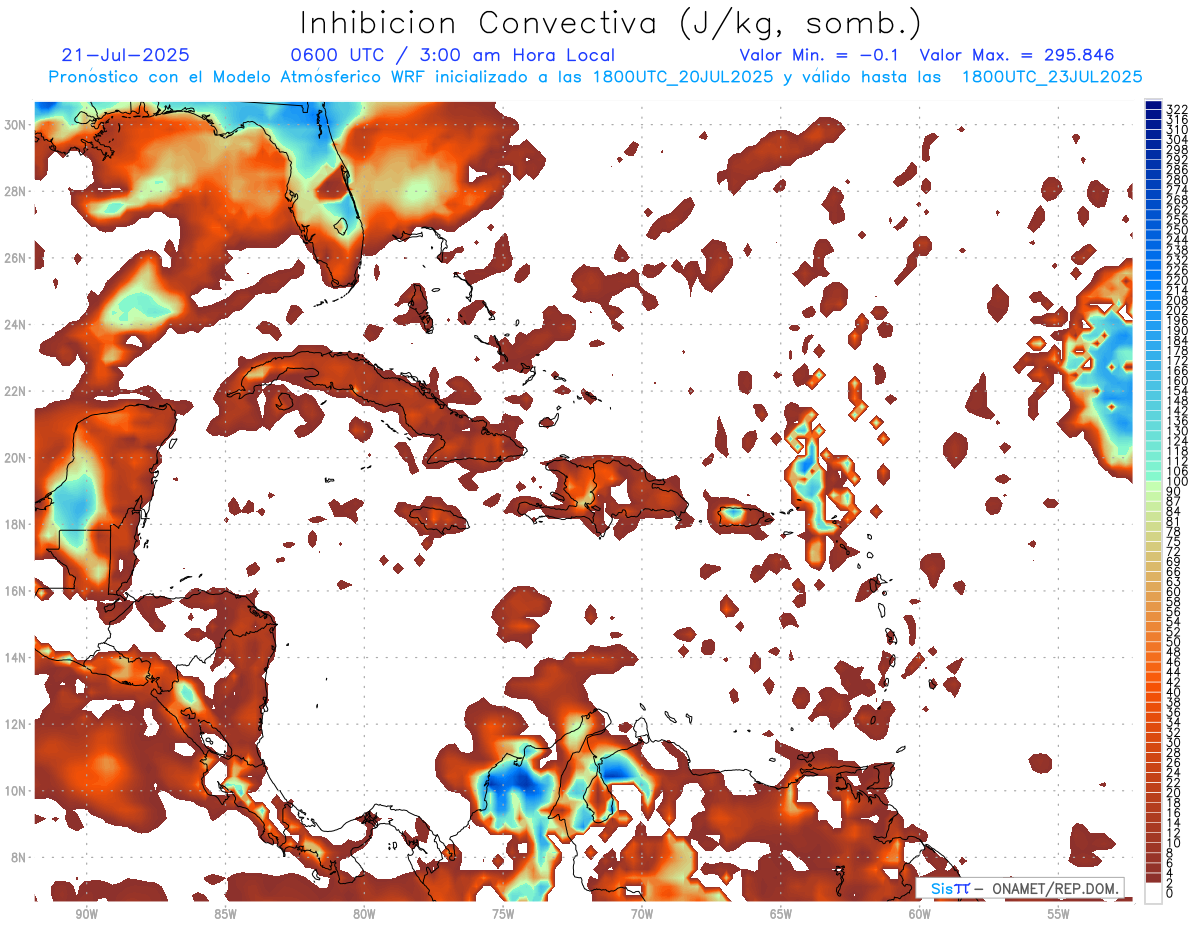Screen dimensions: 1200x927
Task: Click the 55W longitude label
Action: (x=1059, y=914)
